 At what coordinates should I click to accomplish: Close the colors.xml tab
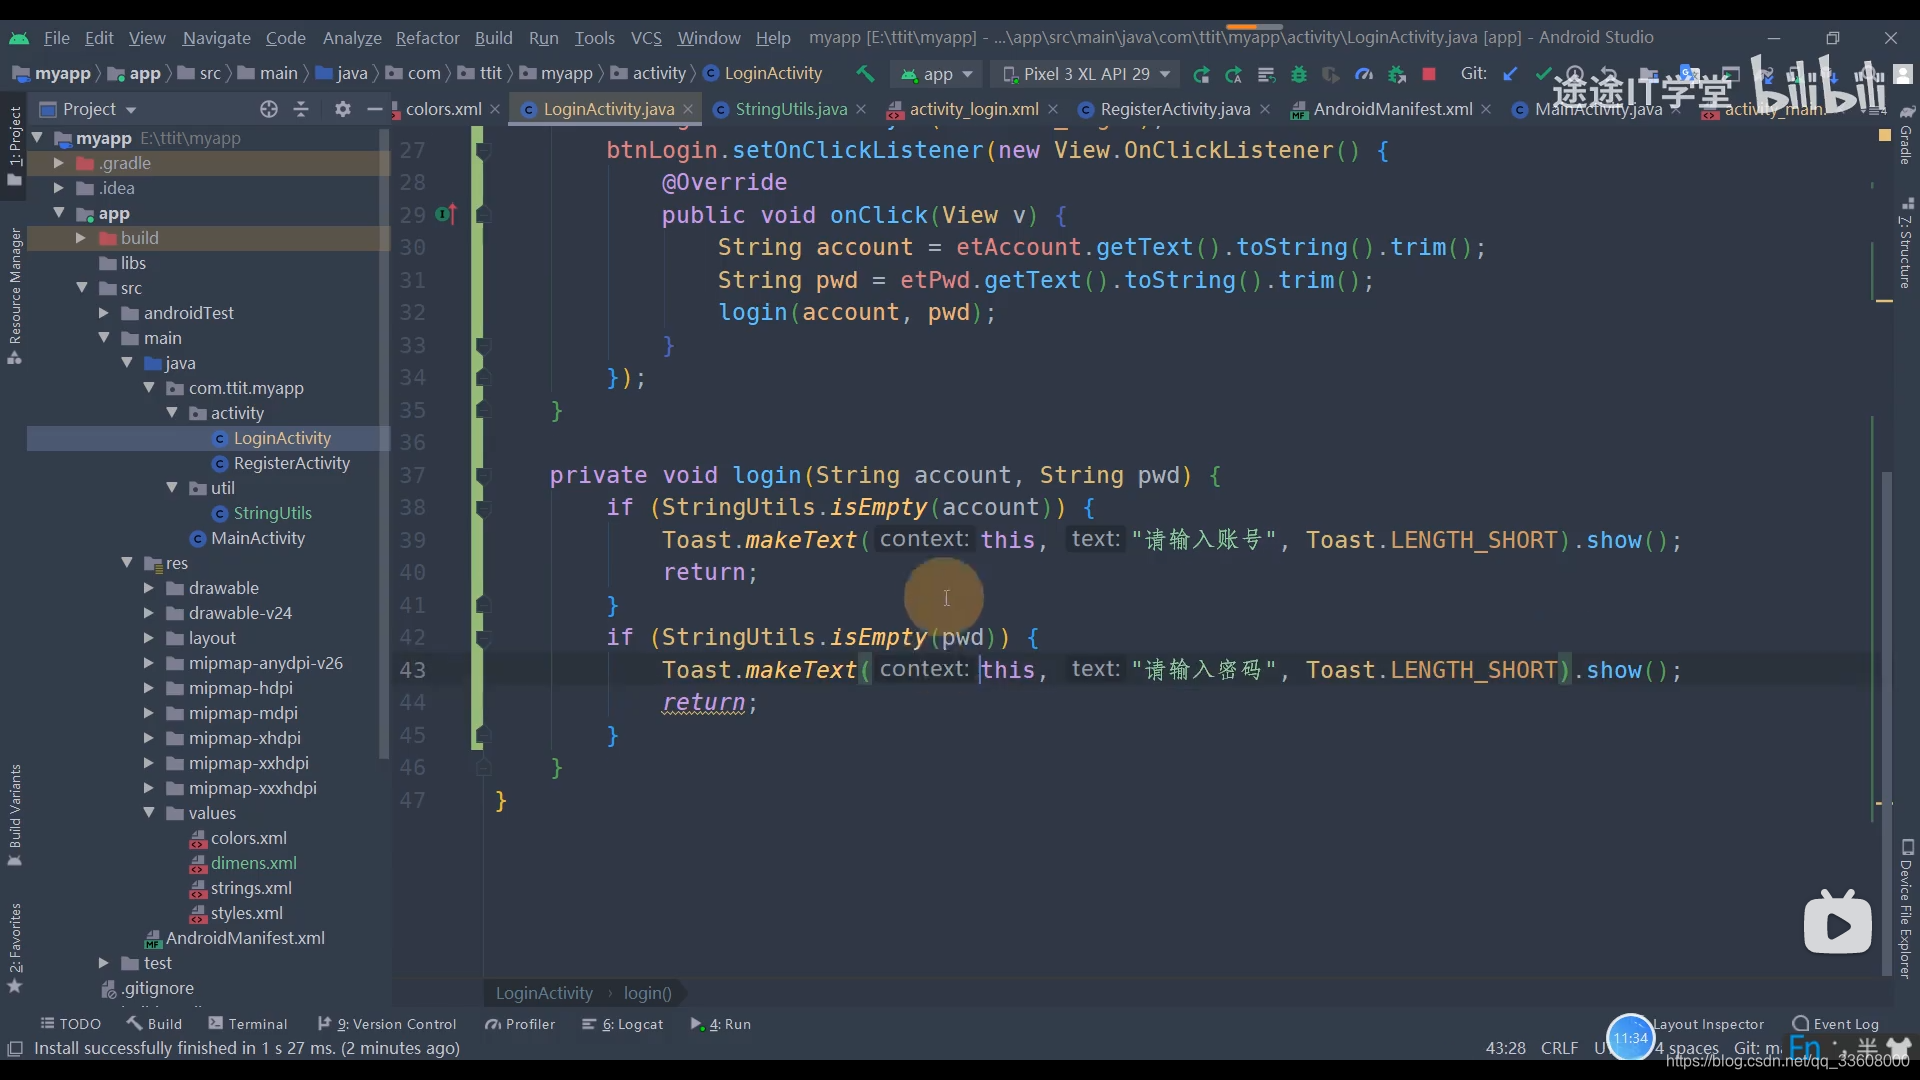pos(494,109)
